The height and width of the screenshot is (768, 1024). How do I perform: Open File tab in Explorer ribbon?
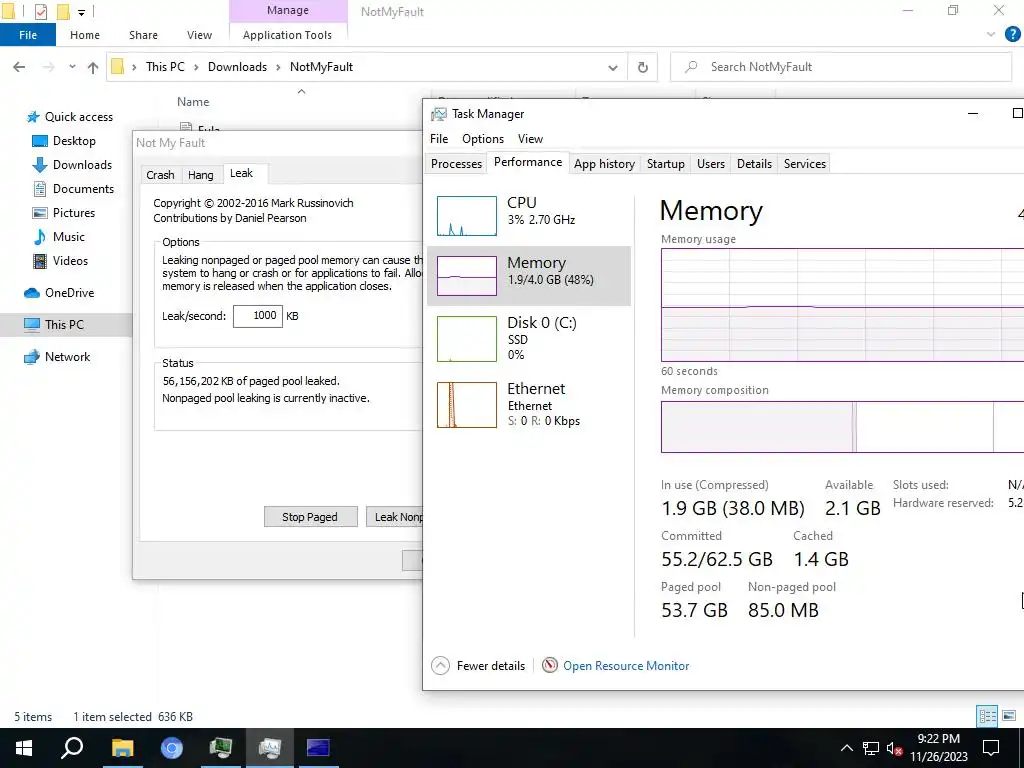(28, 35)
